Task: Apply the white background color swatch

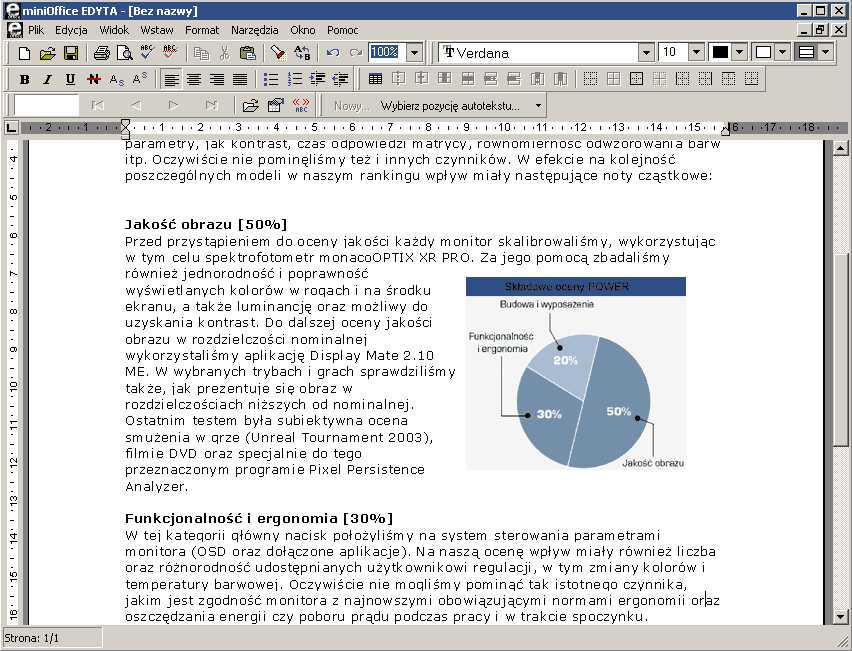Action: point(763,53)
